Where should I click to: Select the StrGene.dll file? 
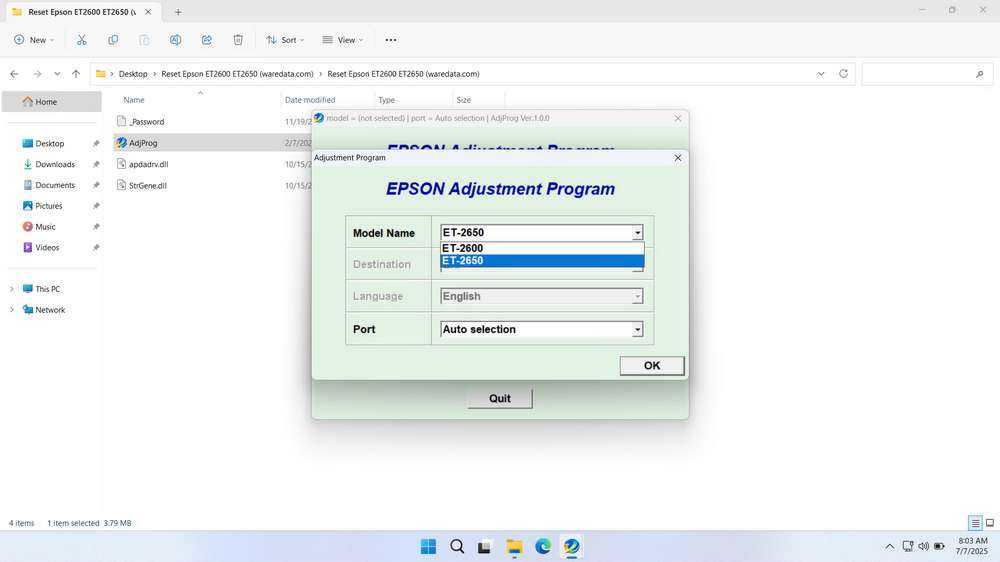(147, 185)
